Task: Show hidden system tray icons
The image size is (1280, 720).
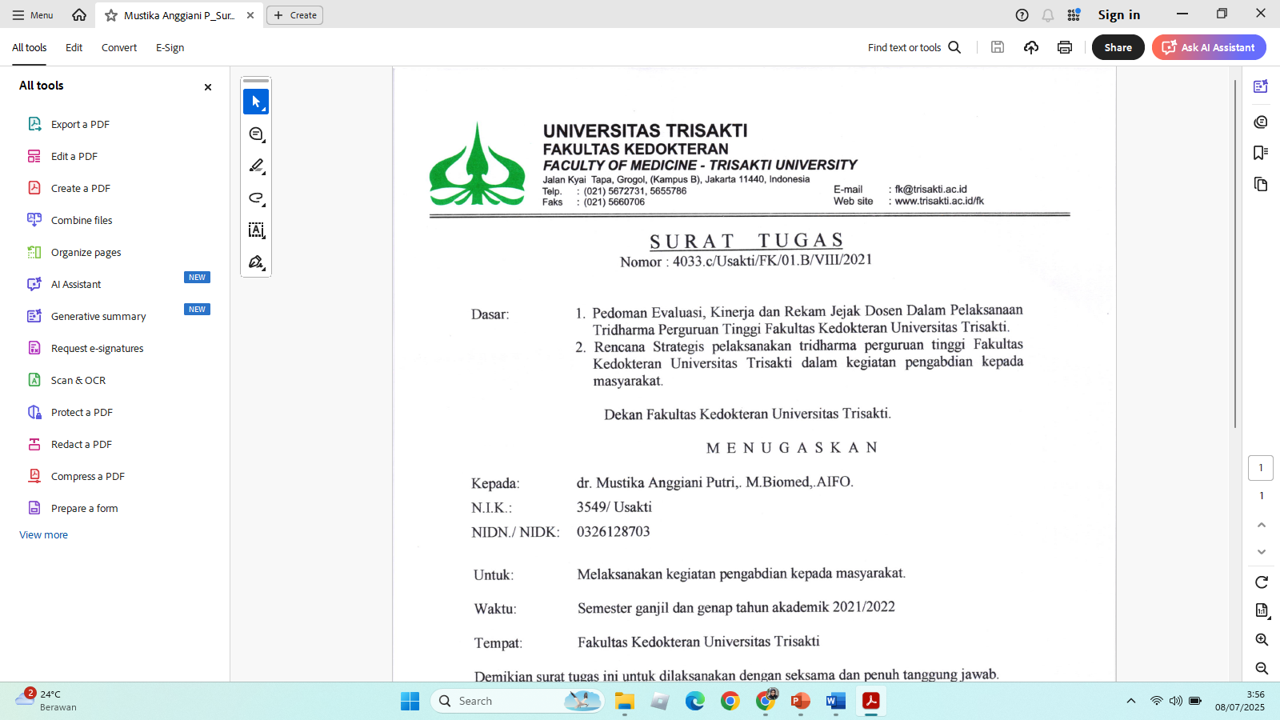Action: tap(1131, 701)
